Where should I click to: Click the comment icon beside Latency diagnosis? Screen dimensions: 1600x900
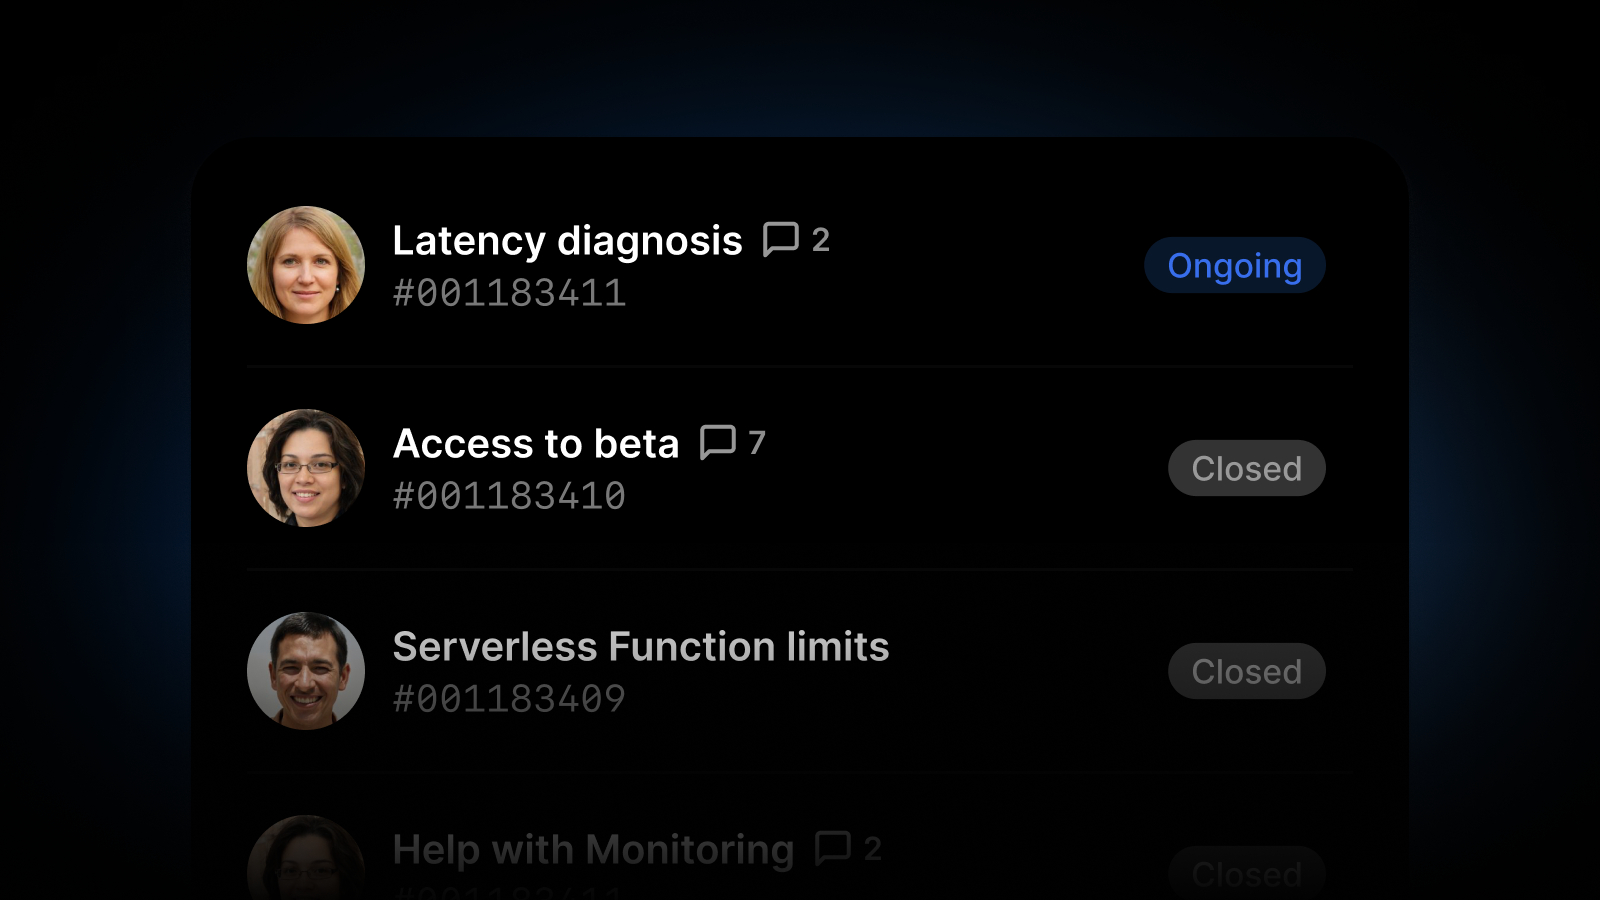(x=780, y=240)
